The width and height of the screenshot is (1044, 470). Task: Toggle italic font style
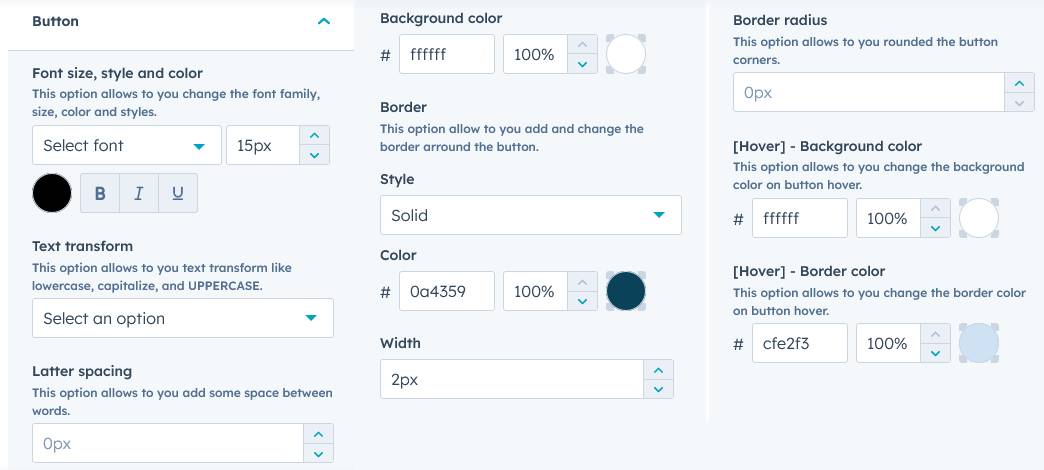[x=139, y=194]
